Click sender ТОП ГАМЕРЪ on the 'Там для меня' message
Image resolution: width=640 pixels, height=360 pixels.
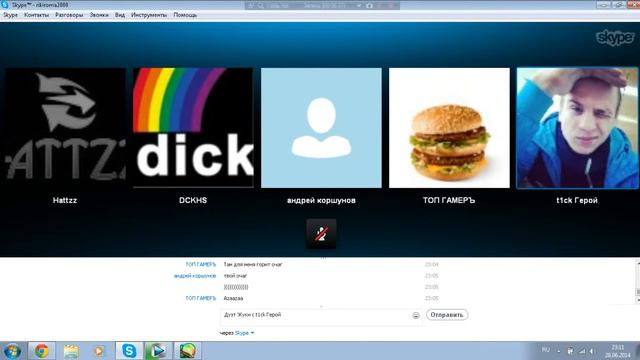click(200, 264)
